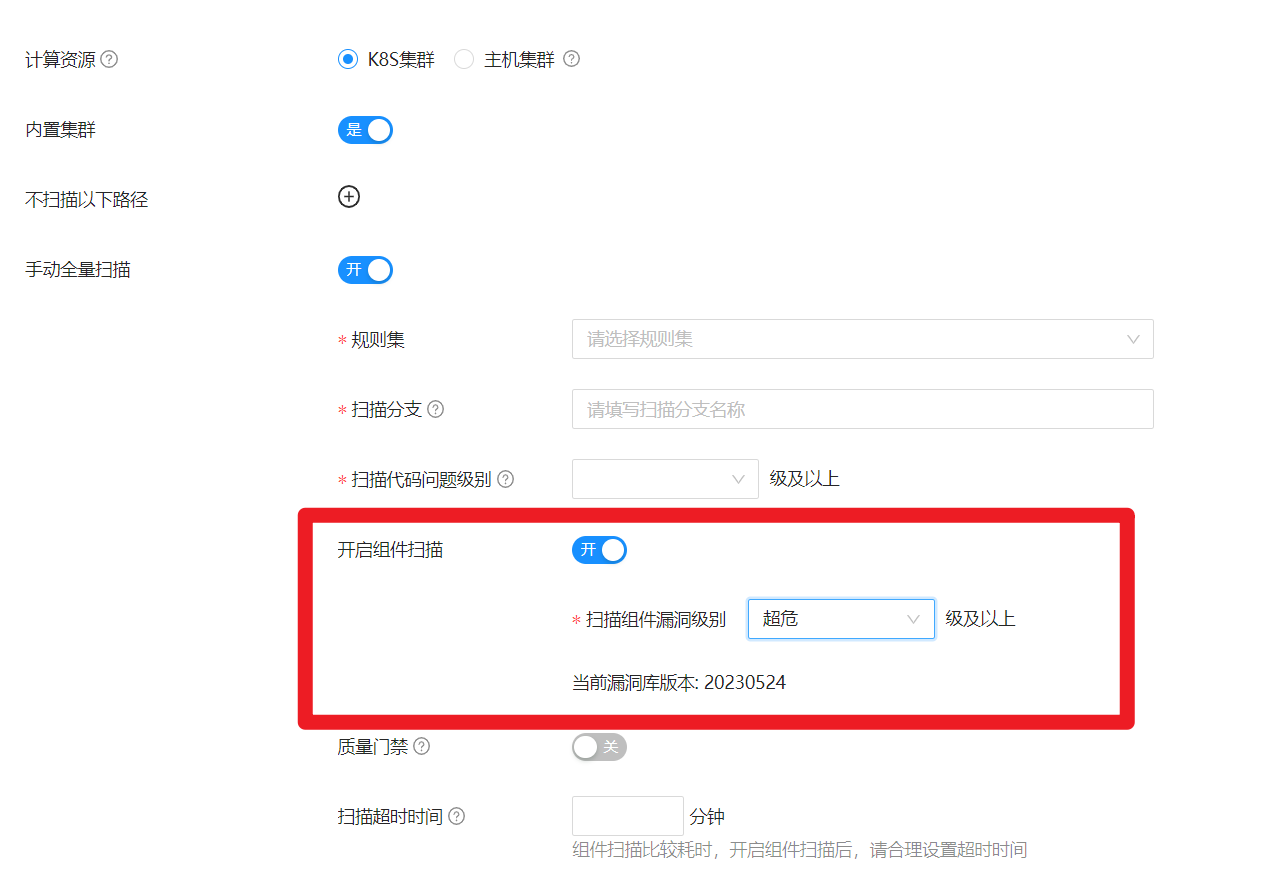Open the help icon next to 计算资源
1269x871 pixels.
tap(110, 59)
